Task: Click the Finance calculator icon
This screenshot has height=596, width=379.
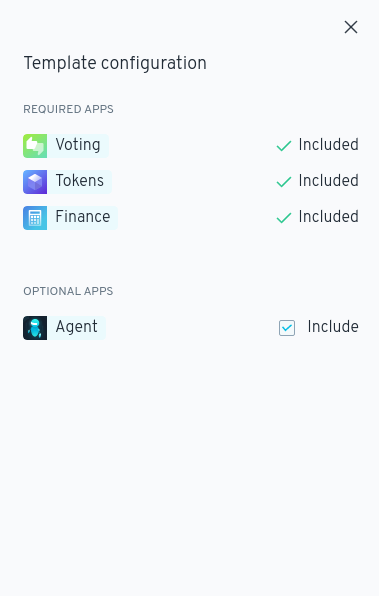Action: click(x=35, y=218)
